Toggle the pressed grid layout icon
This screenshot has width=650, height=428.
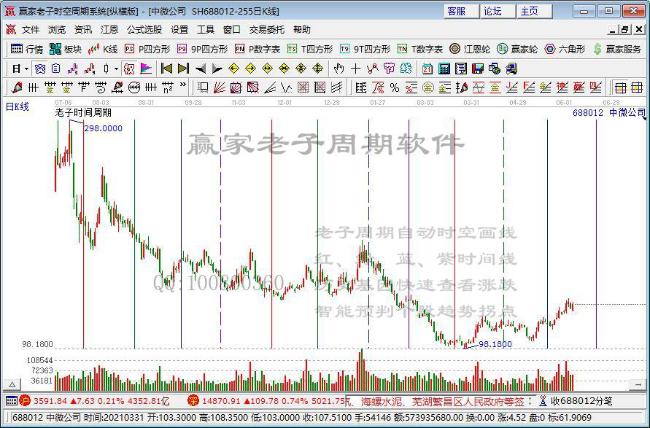coord(620,88)
